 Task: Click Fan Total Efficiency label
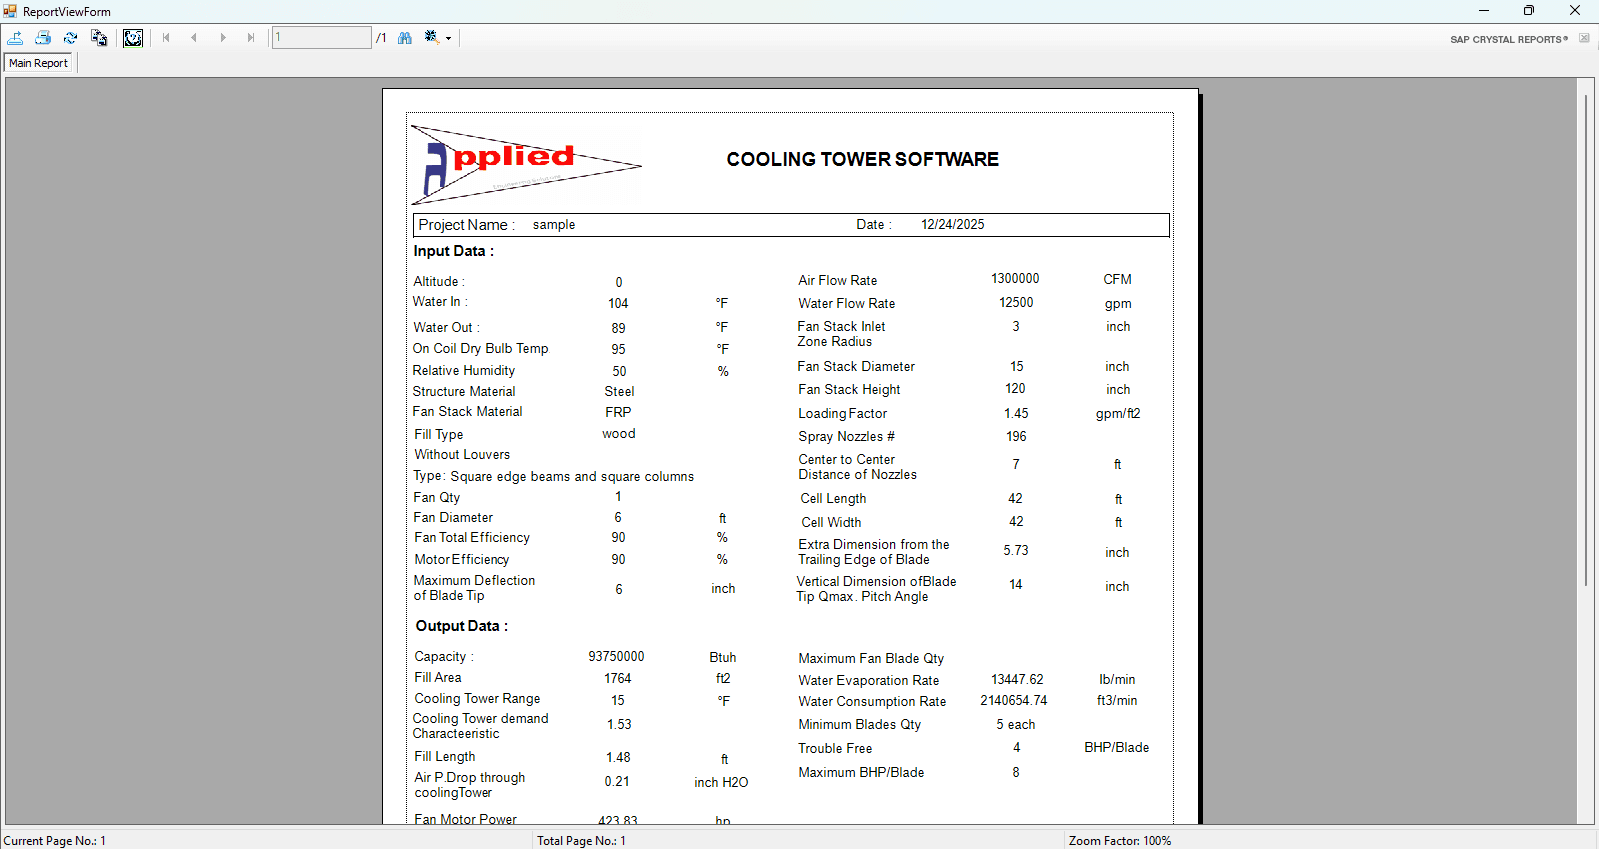coord(472,538)
